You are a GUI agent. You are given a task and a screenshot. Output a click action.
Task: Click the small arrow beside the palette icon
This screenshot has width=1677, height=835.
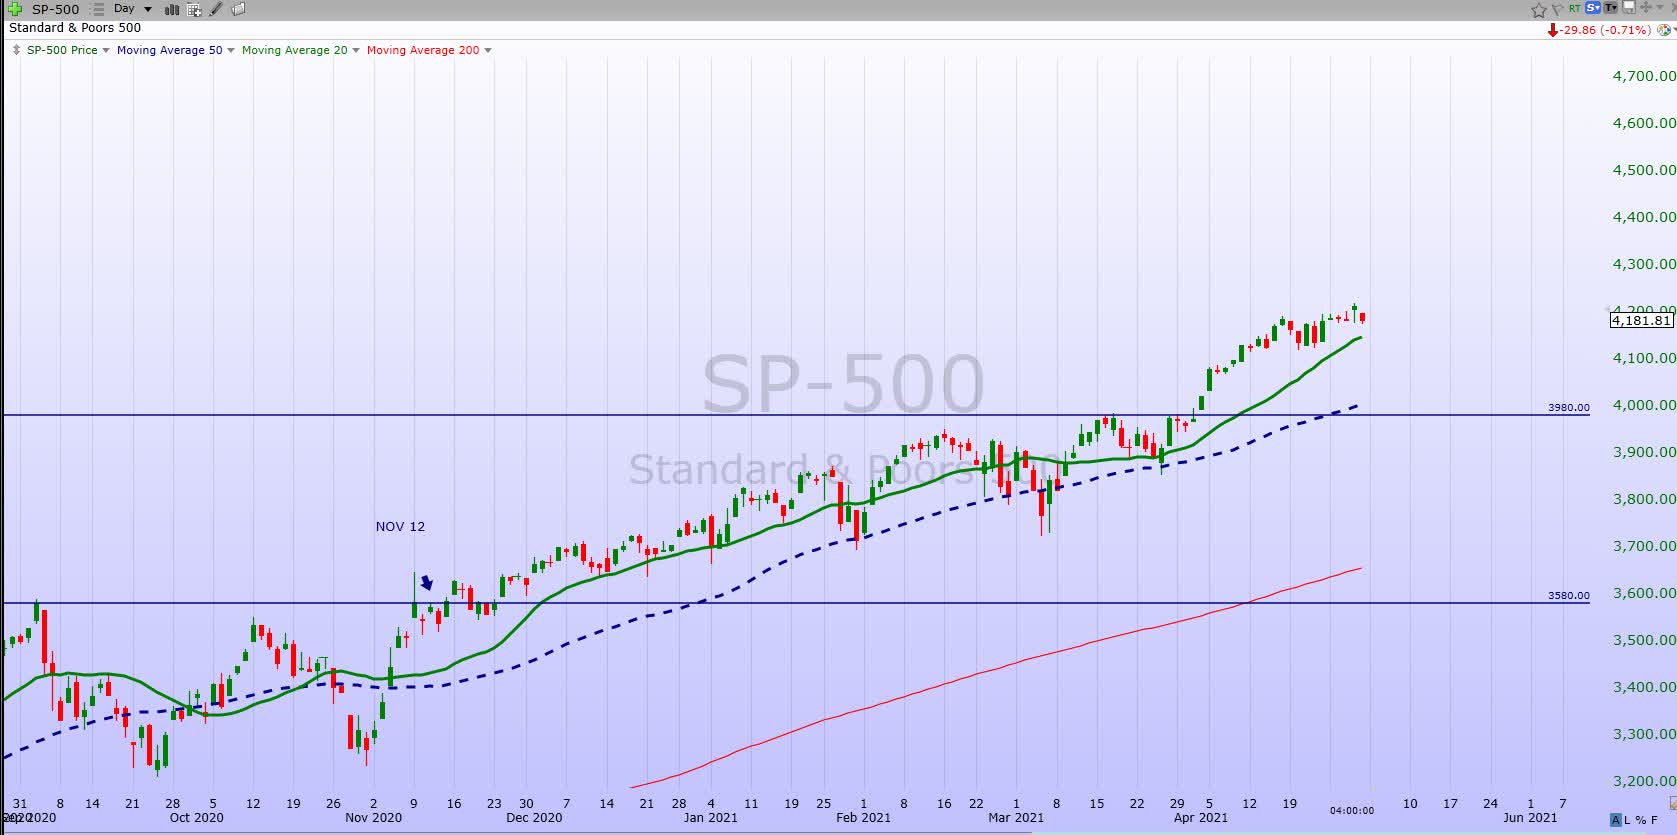[x=1674, y=30]
